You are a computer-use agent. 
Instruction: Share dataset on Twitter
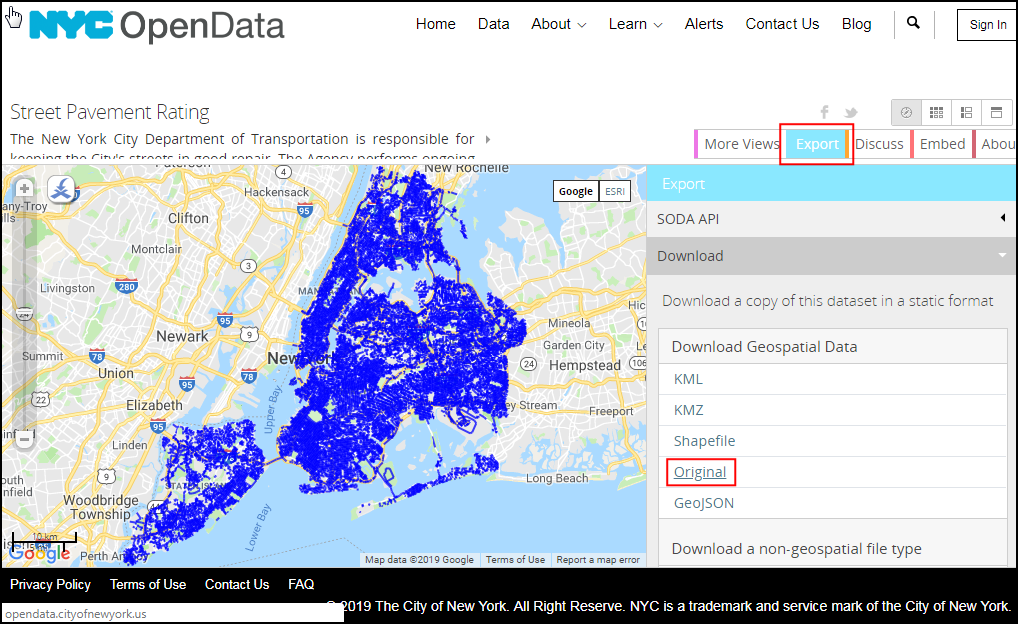point(850,112)
